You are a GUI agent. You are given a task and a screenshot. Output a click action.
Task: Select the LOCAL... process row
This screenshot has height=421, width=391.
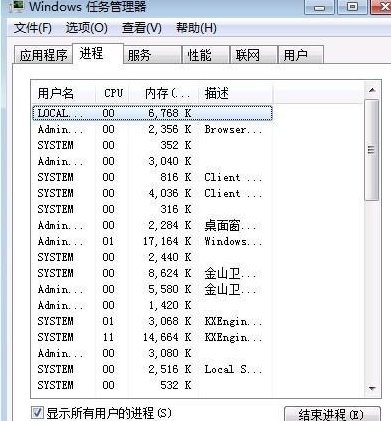[153, 113]
